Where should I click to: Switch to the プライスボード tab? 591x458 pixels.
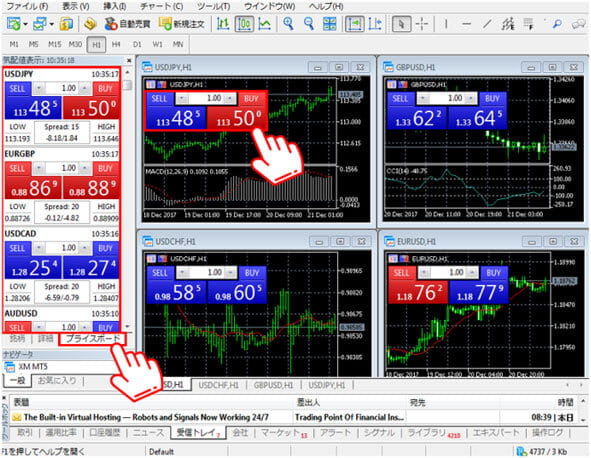coord(92,339)
